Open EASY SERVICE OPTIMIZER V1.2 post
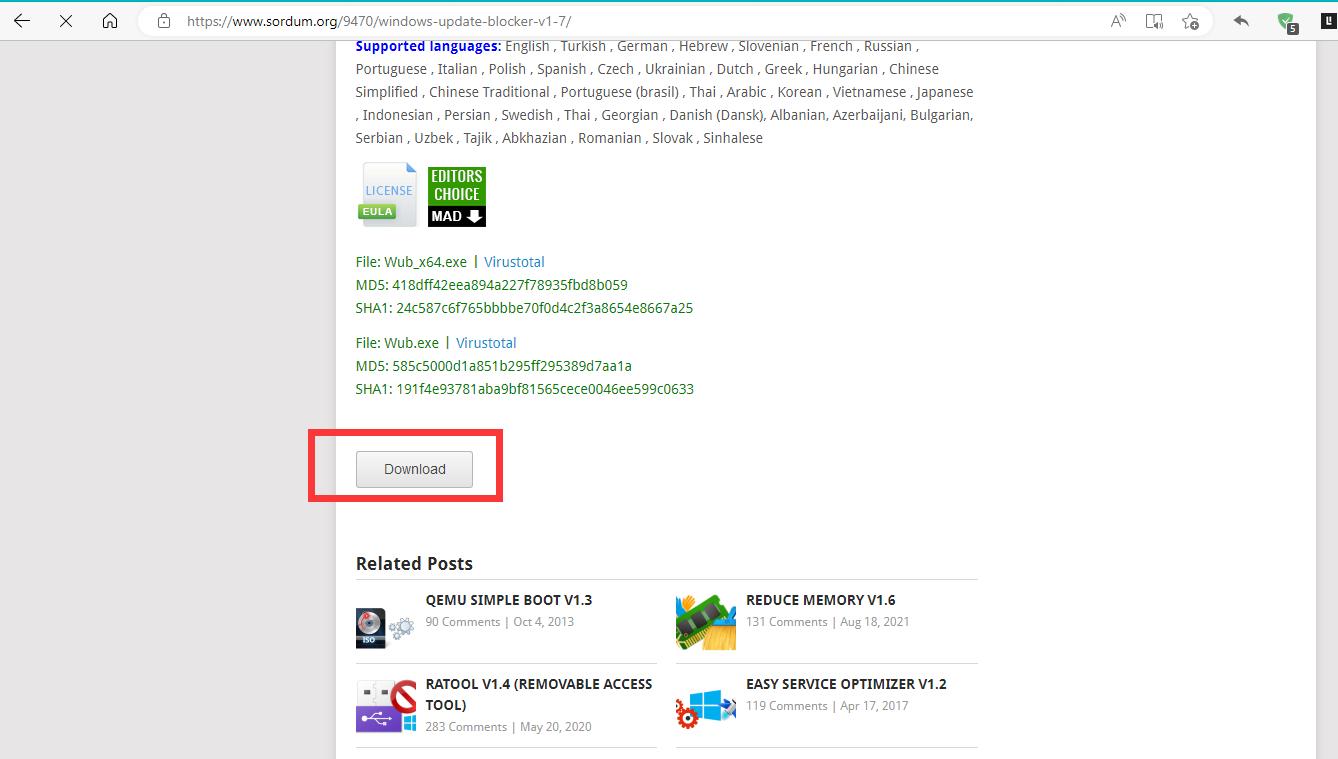The height and width of the screenshot is (759, 1338). (x=846, y=684)
